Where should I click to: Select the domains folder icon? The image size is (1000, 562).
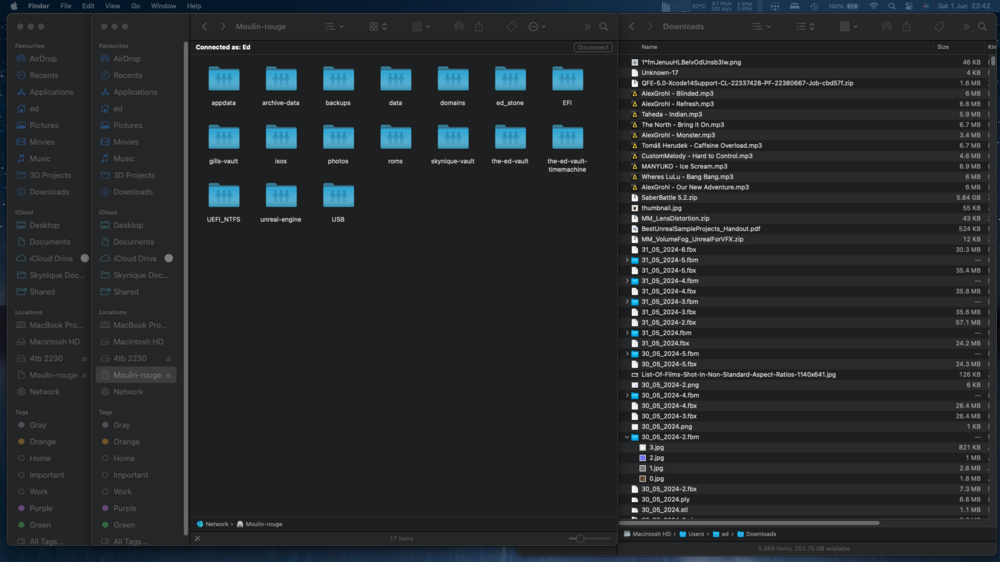point(453,79)
